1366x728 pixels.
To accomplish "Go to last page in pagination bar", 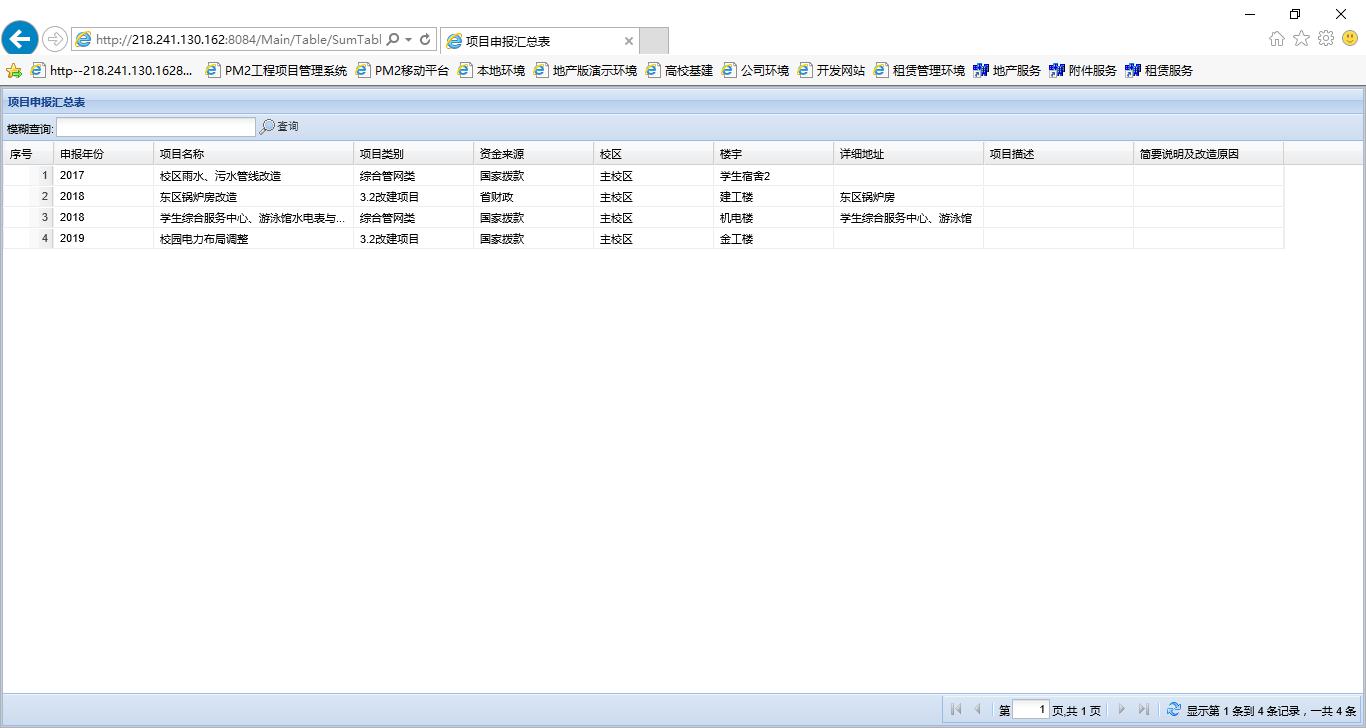I will 1143,709.
